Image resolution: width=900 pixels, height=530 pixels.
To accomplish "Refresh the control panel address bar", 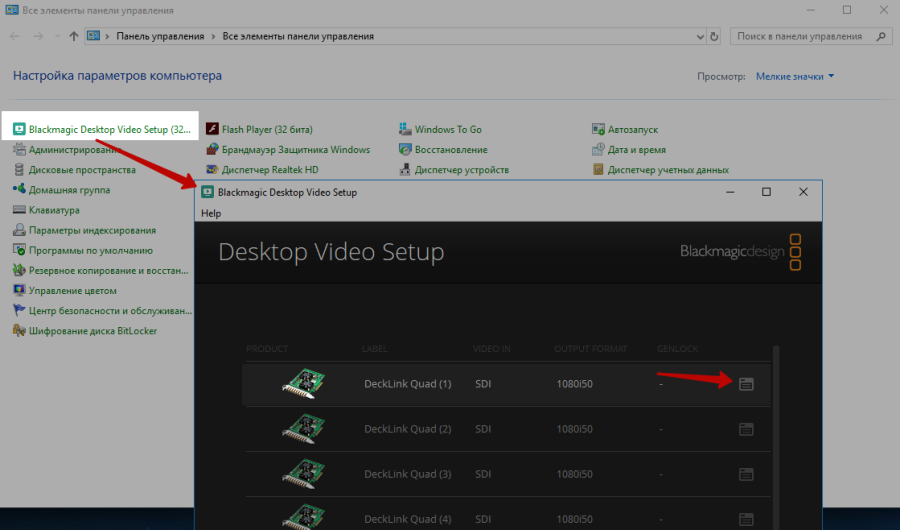I will click(x=714, y=36).
